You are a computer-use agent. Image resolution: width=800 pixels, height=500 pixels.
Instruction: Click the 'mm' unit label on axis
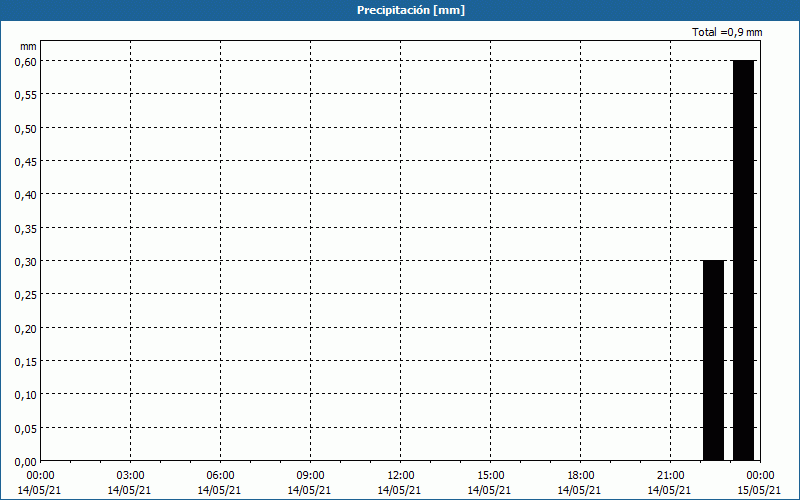[x=28, y=46]
